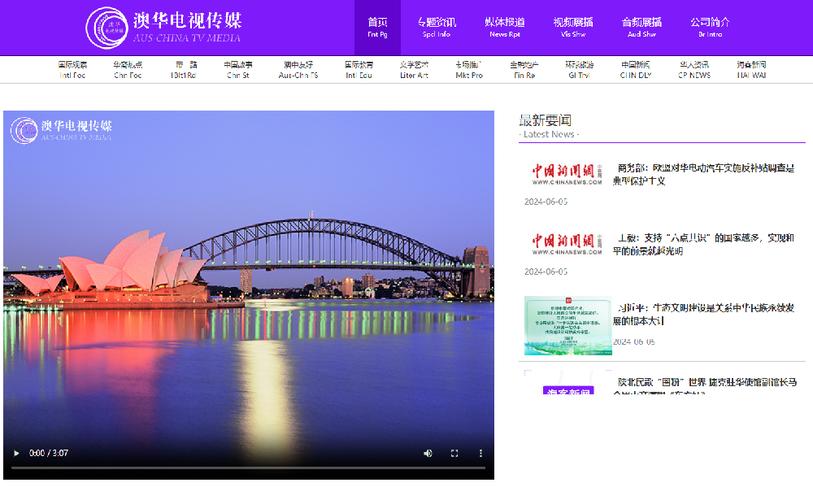813x500 pixels.
Task: Go to Gl Trvl category
Action: [x=579, y=70]
